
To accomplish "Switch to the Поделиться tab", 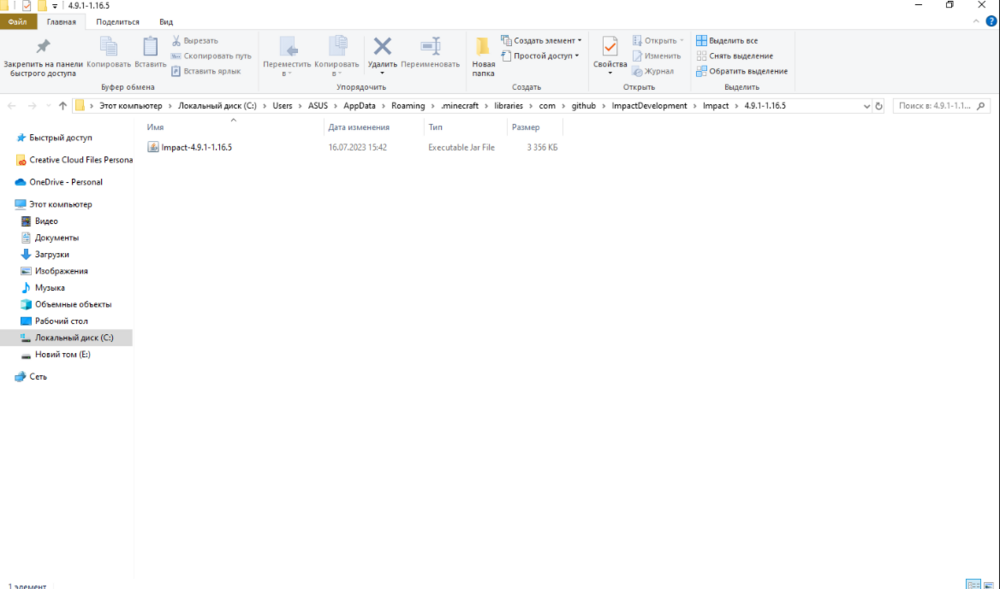I will point(117,22).
